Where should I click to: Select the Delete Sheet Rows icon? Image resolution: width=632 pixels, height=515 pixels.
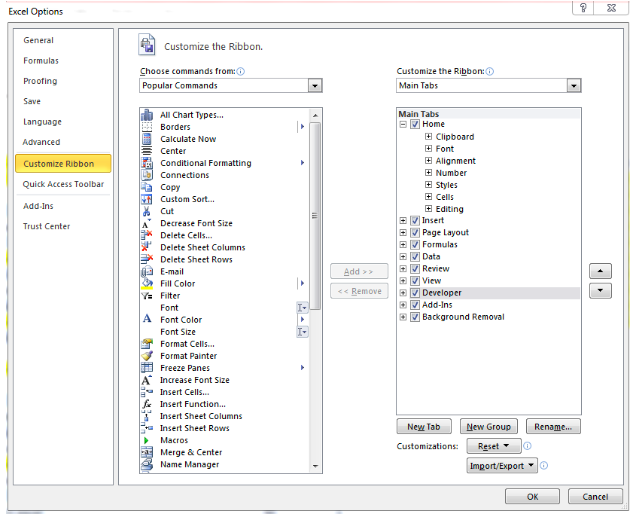147,260
